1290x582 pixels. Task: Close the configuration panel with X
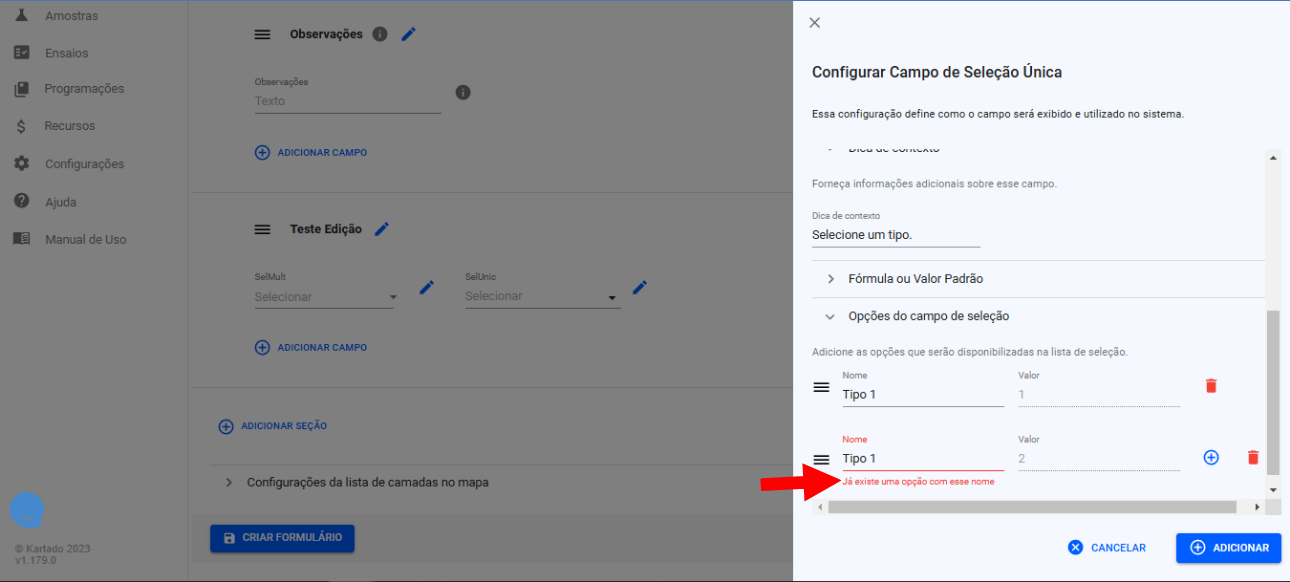[x=814, y=23]
